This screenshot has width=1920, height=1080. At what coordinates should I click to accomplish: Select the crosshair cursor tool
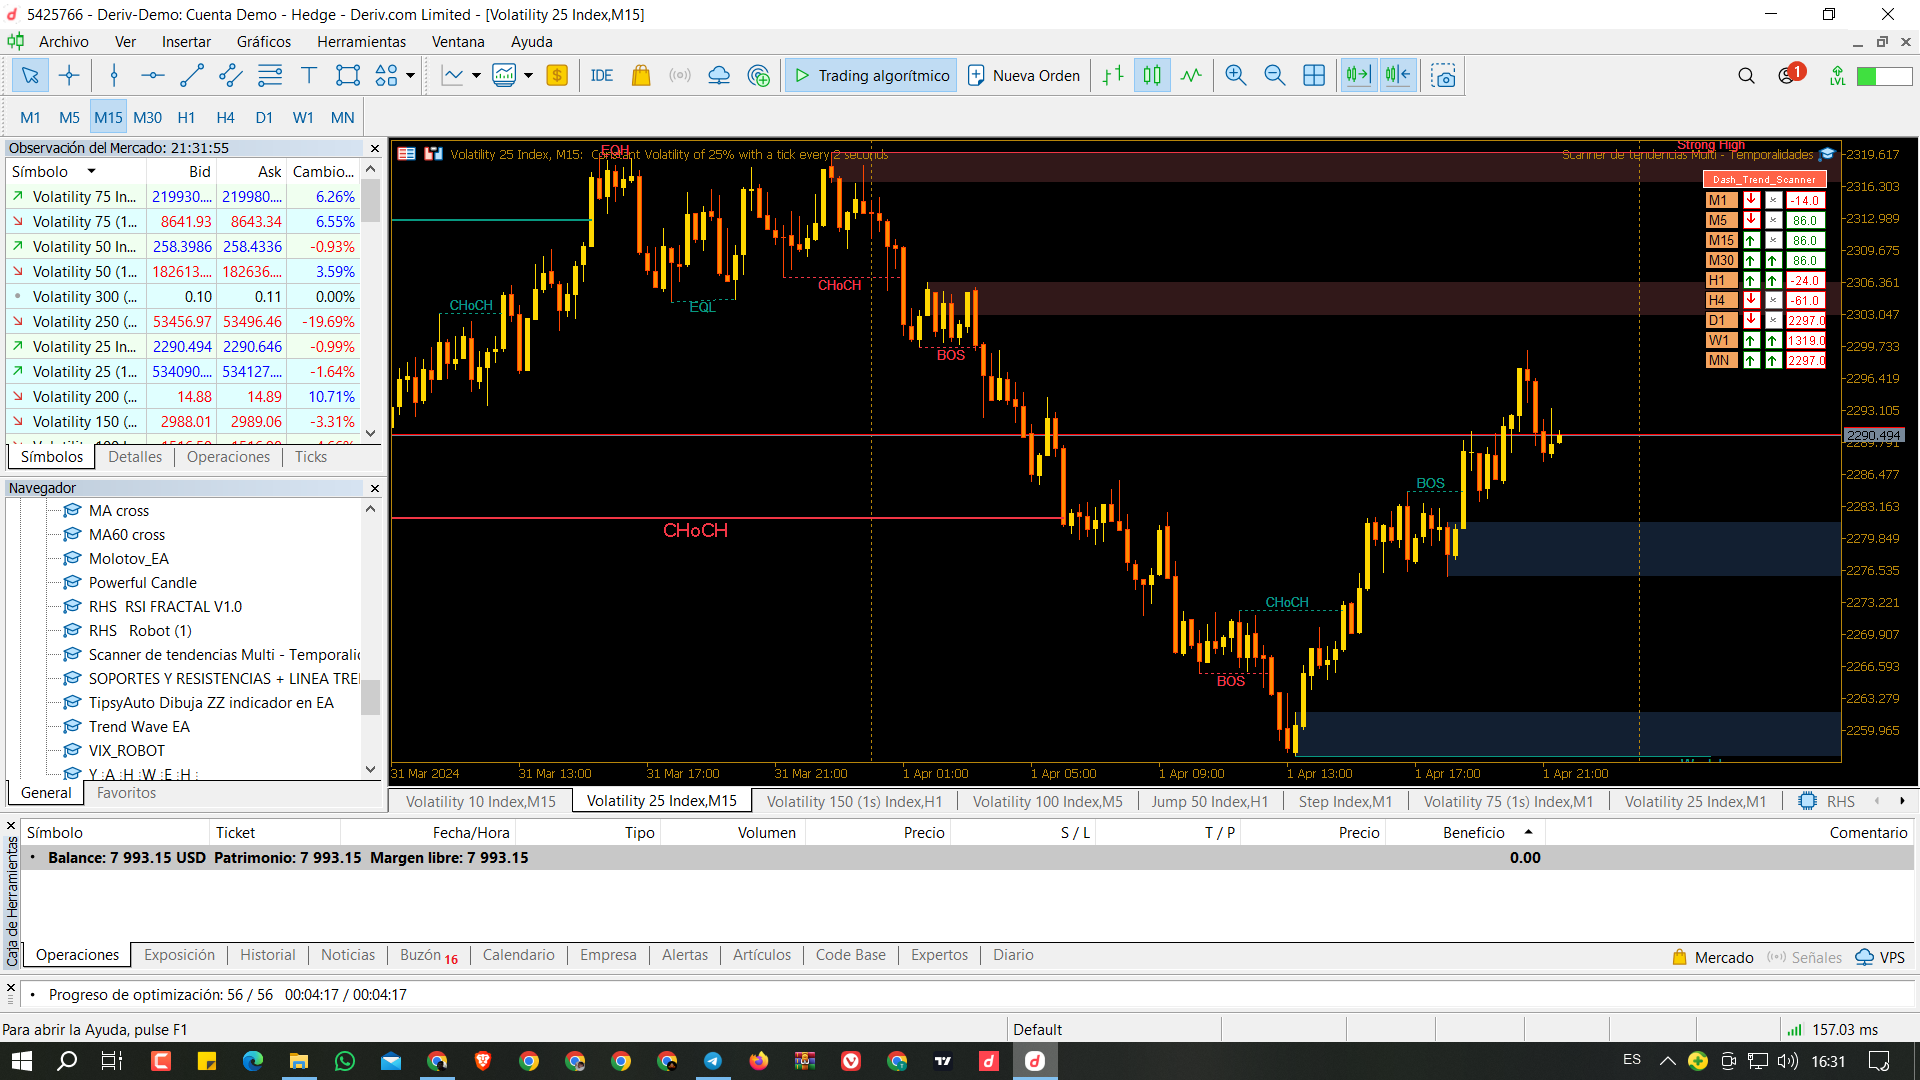pos(69,76)
